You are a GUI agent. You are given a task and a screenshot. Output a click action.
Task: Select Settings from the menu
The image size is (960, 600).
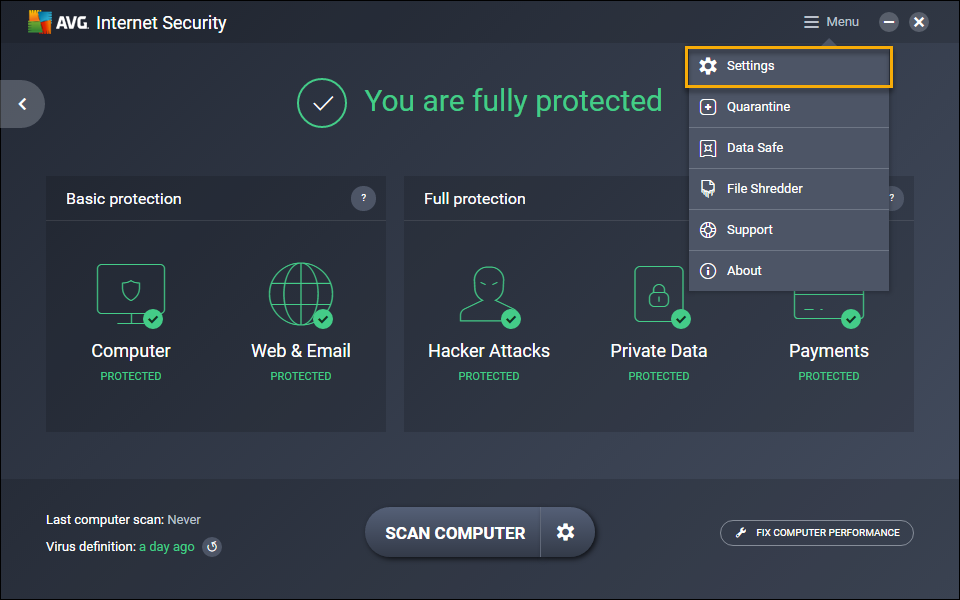click(788, 66)
